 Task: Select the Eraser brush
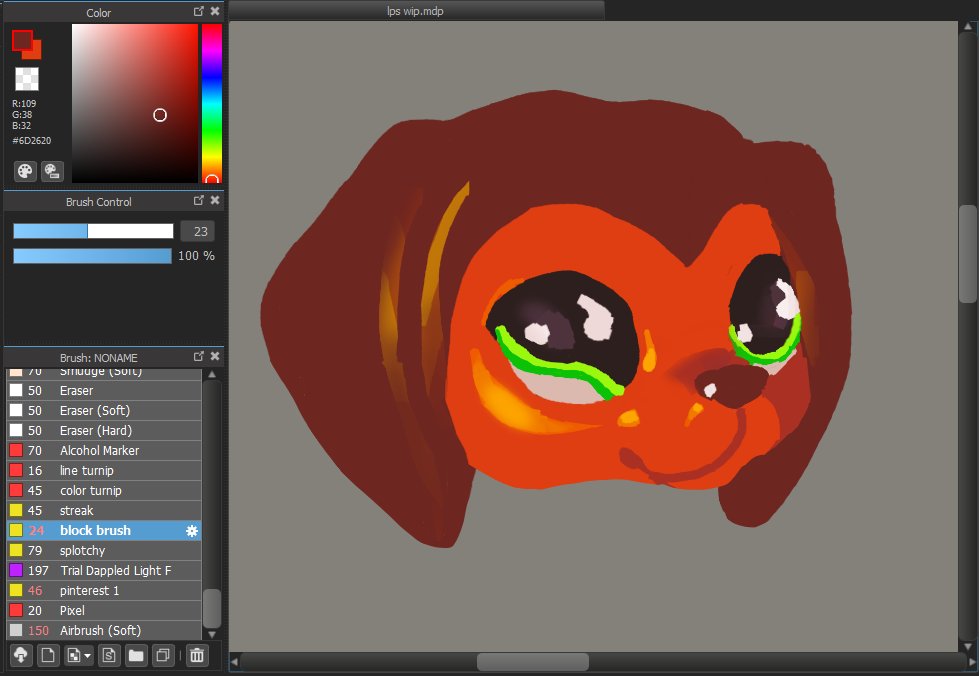(104, 391)
